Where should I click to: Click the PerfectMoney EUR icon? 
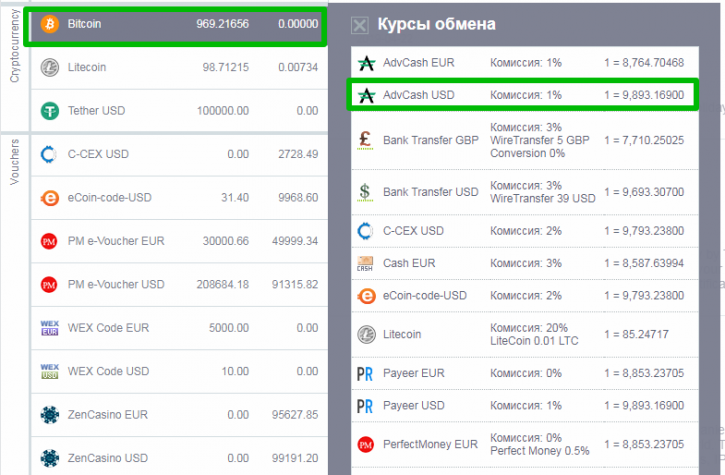[366, 444]
